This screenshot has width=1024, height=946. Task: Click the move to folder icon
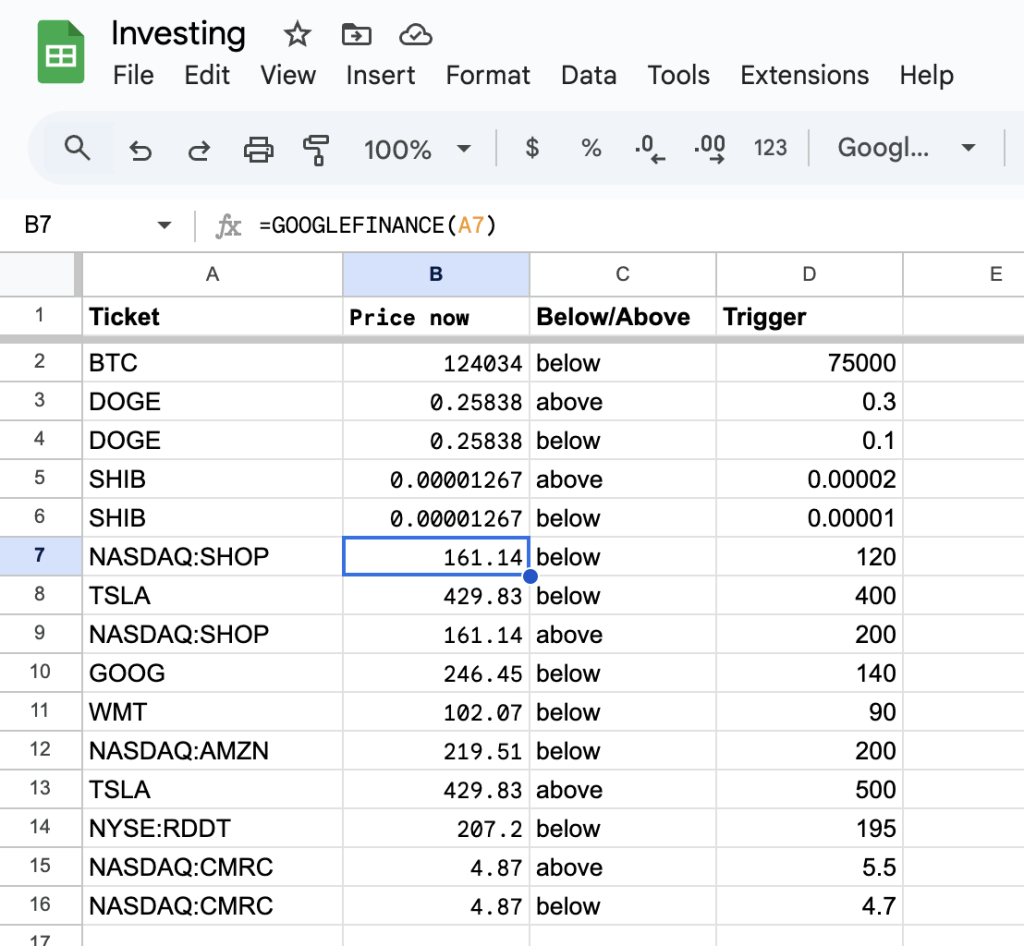coord(356,35)
